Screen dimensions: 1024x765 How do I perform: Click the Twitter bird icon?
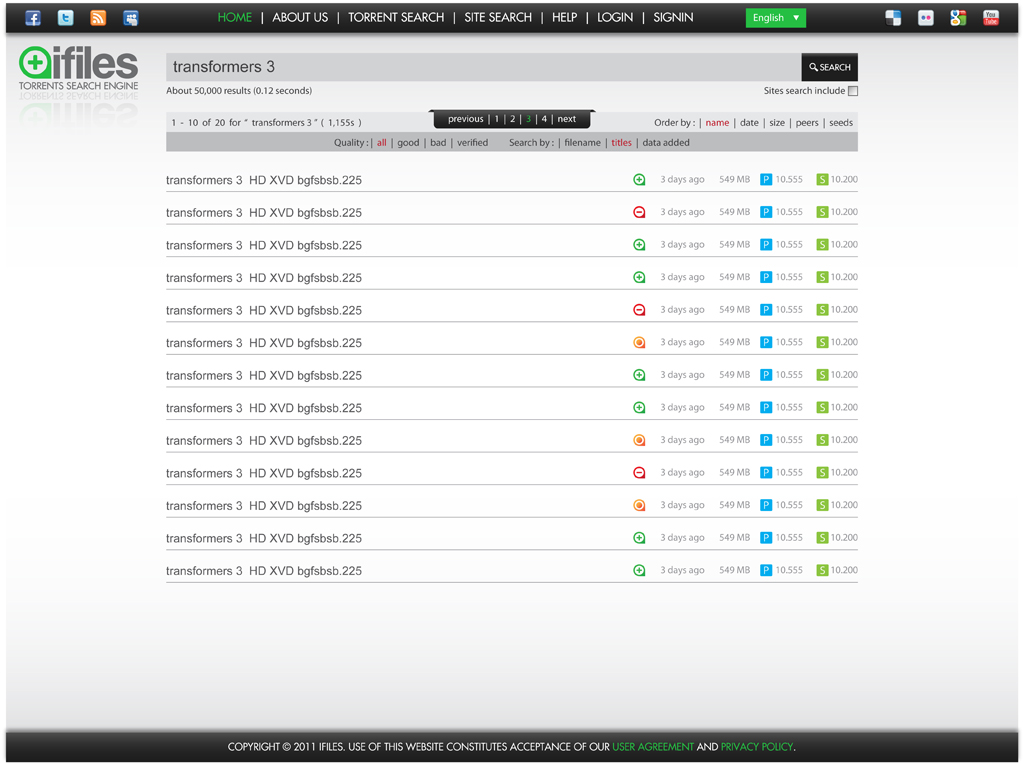(65, 18)
